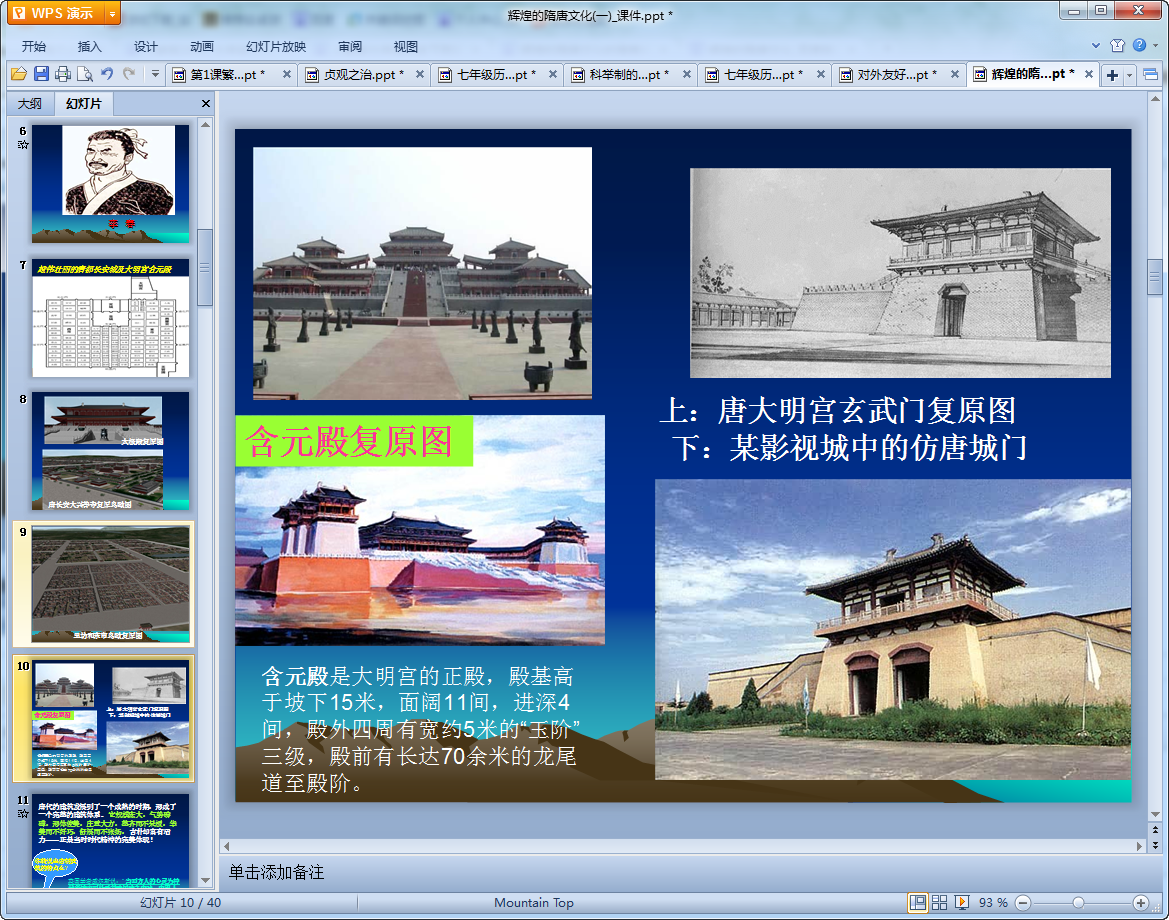
Task: Click the Print icon
Action: pyautogui.click(x=63, y=74)
